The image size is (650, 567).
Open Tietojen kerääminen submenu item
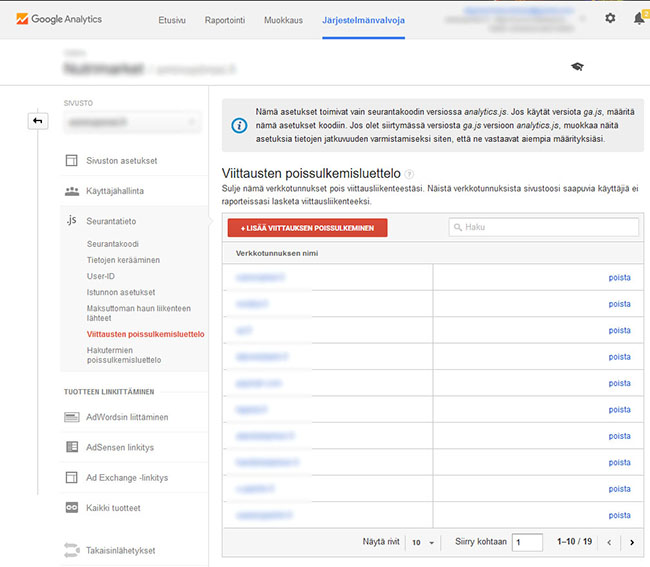pyautogui.click(x=123, y=260)
